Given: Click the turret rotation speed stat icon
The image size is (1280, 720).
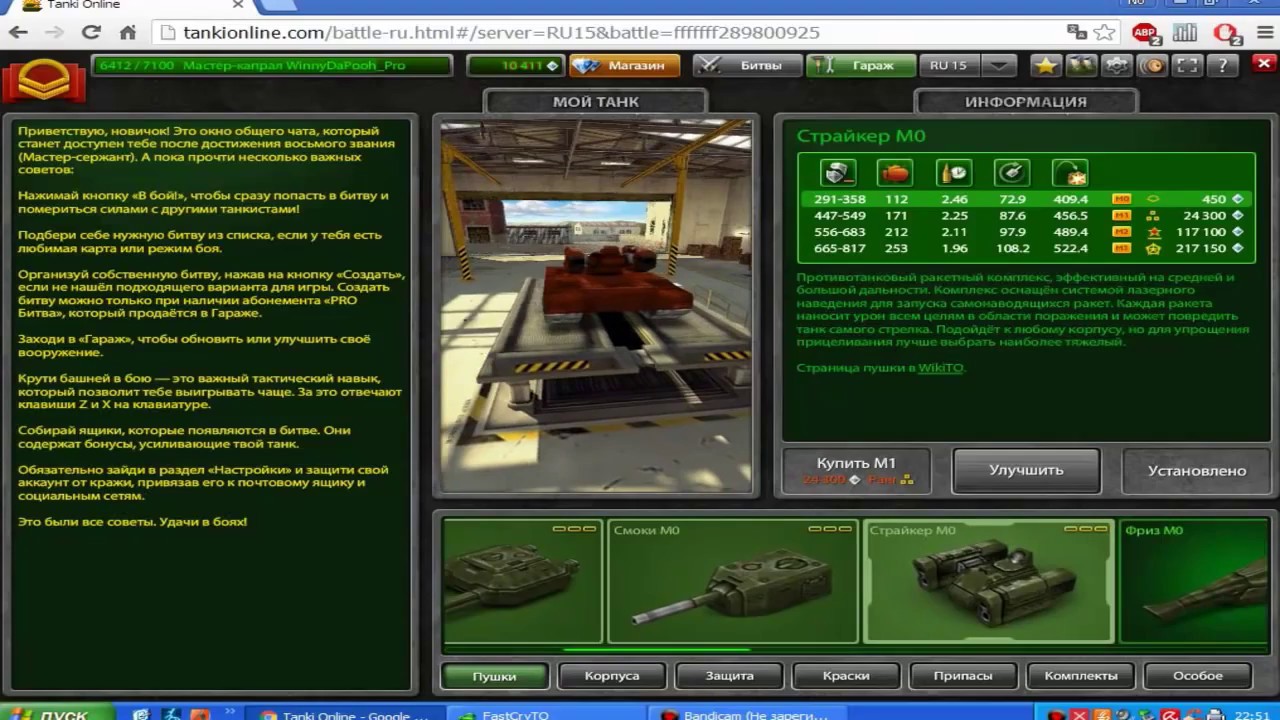Looking at the screenshot, I should (x=1012, y=173).
